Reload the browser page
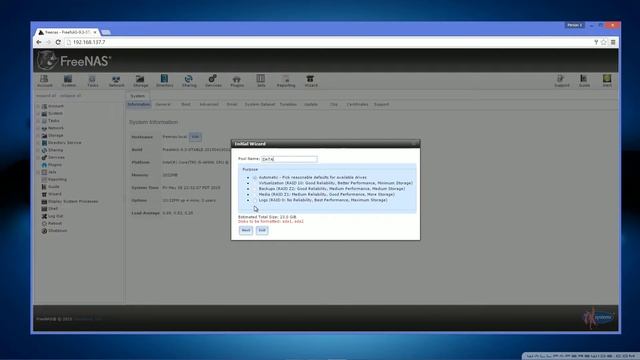640x360 pixels. 58,42
